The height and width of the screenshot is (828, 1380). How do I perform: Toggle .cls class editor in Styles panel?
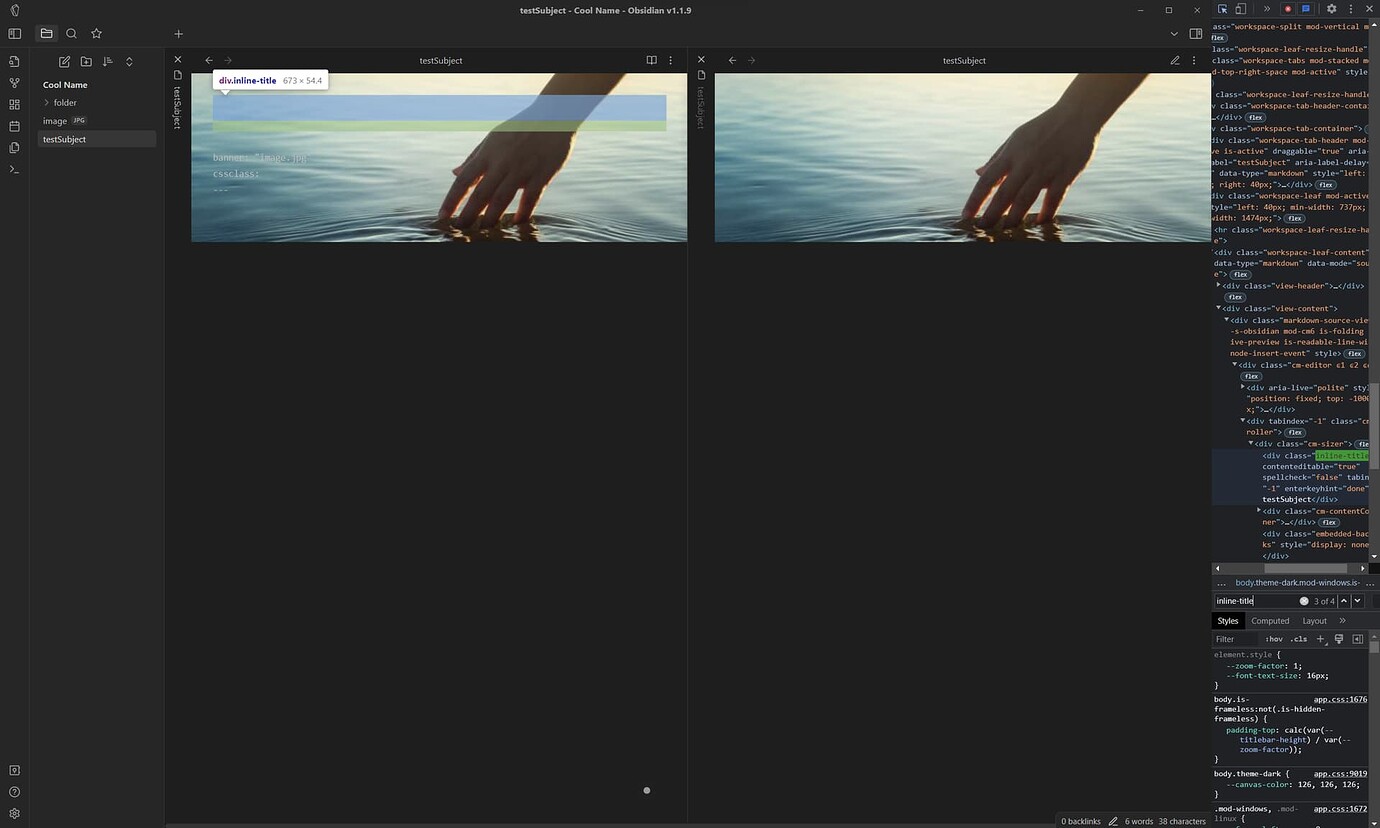pos(1299,638)
